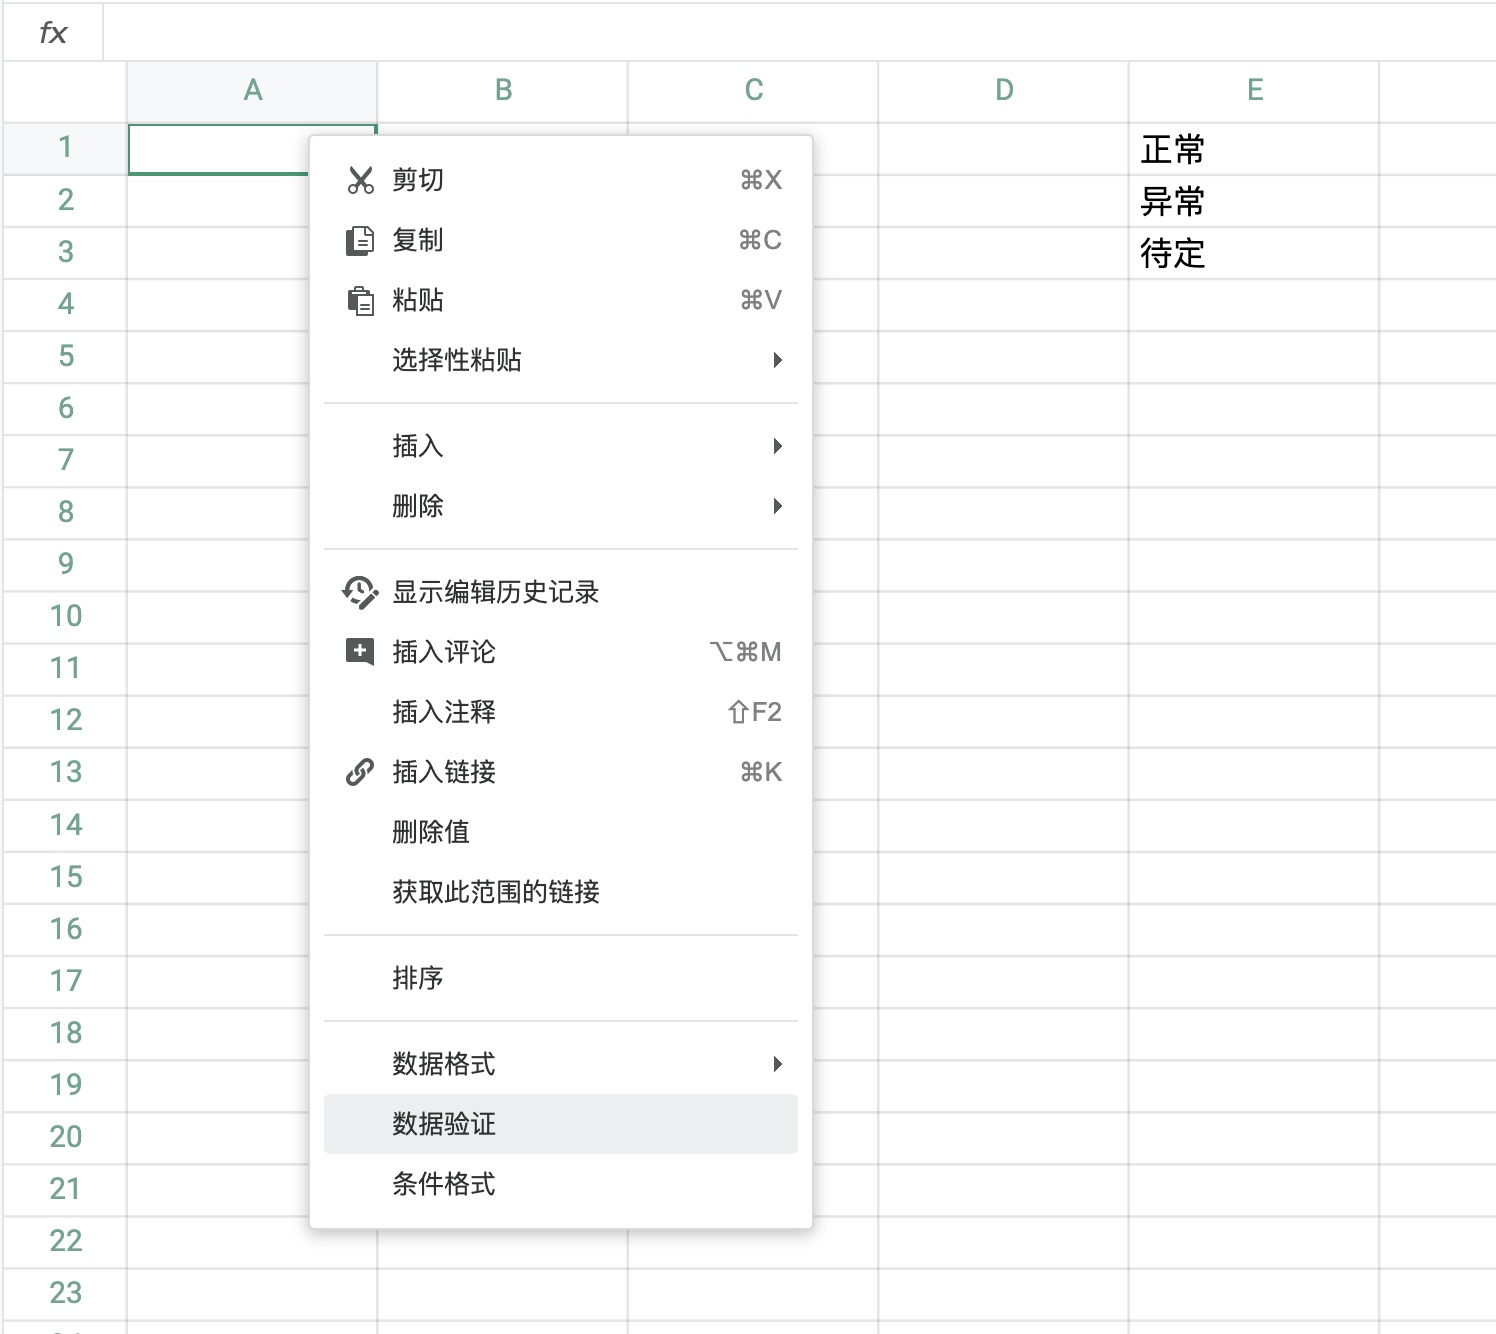
Task: Click the formula bar input field
Action: pos(799,33)
